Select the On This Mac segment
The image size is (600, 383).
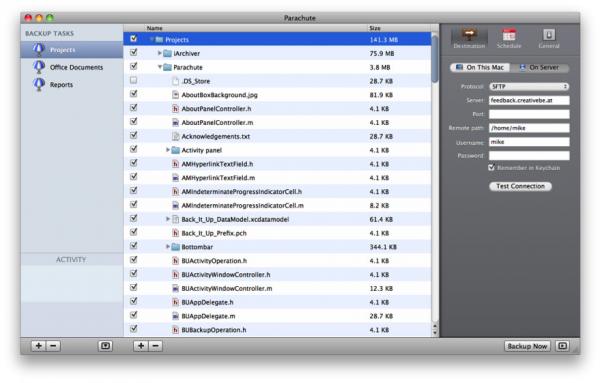pyautogui.click(x=480, y=67)
